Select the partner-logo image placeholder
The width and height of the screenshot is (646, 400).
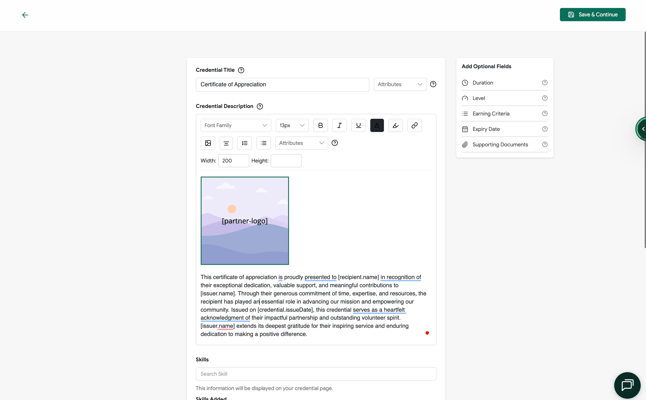pos(245,221)
